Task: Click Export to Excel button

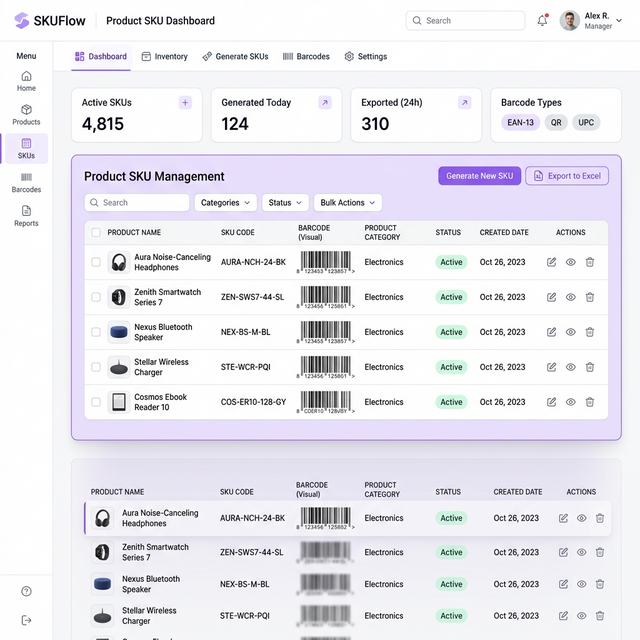Action: pos(567,176)
